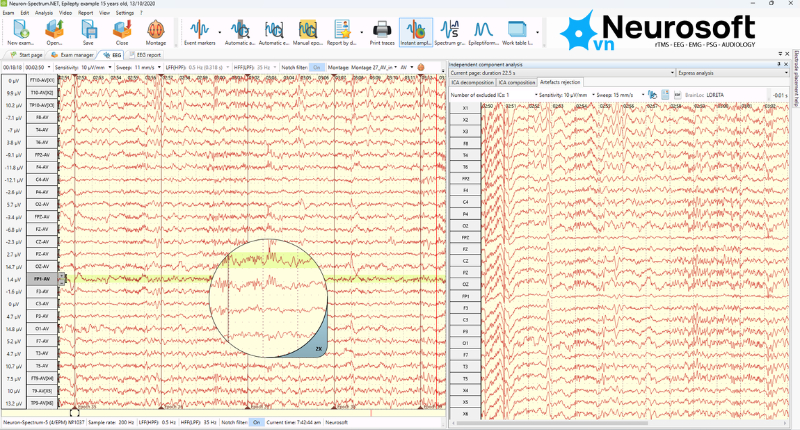Open the Analysis menu

coord(43,13)
